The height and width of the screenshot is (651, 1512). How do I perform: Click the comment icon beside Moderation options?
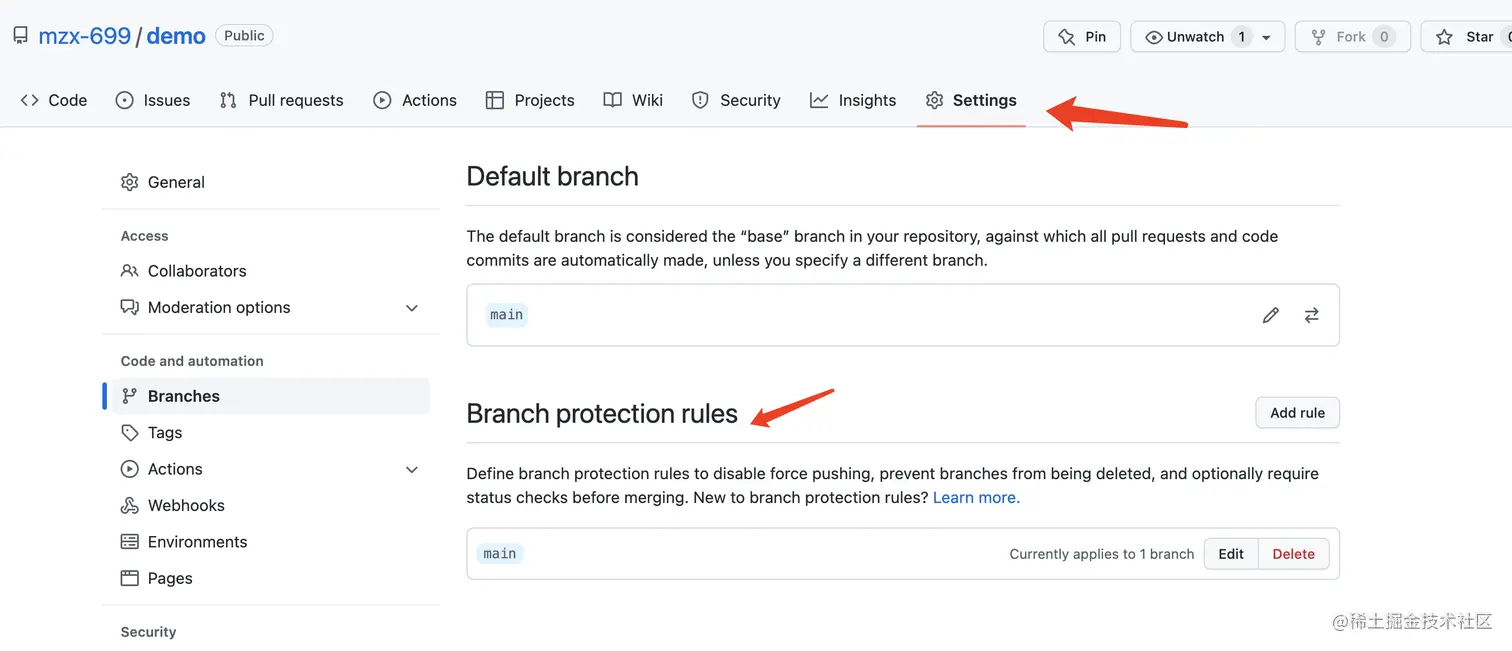coord(129,308)
